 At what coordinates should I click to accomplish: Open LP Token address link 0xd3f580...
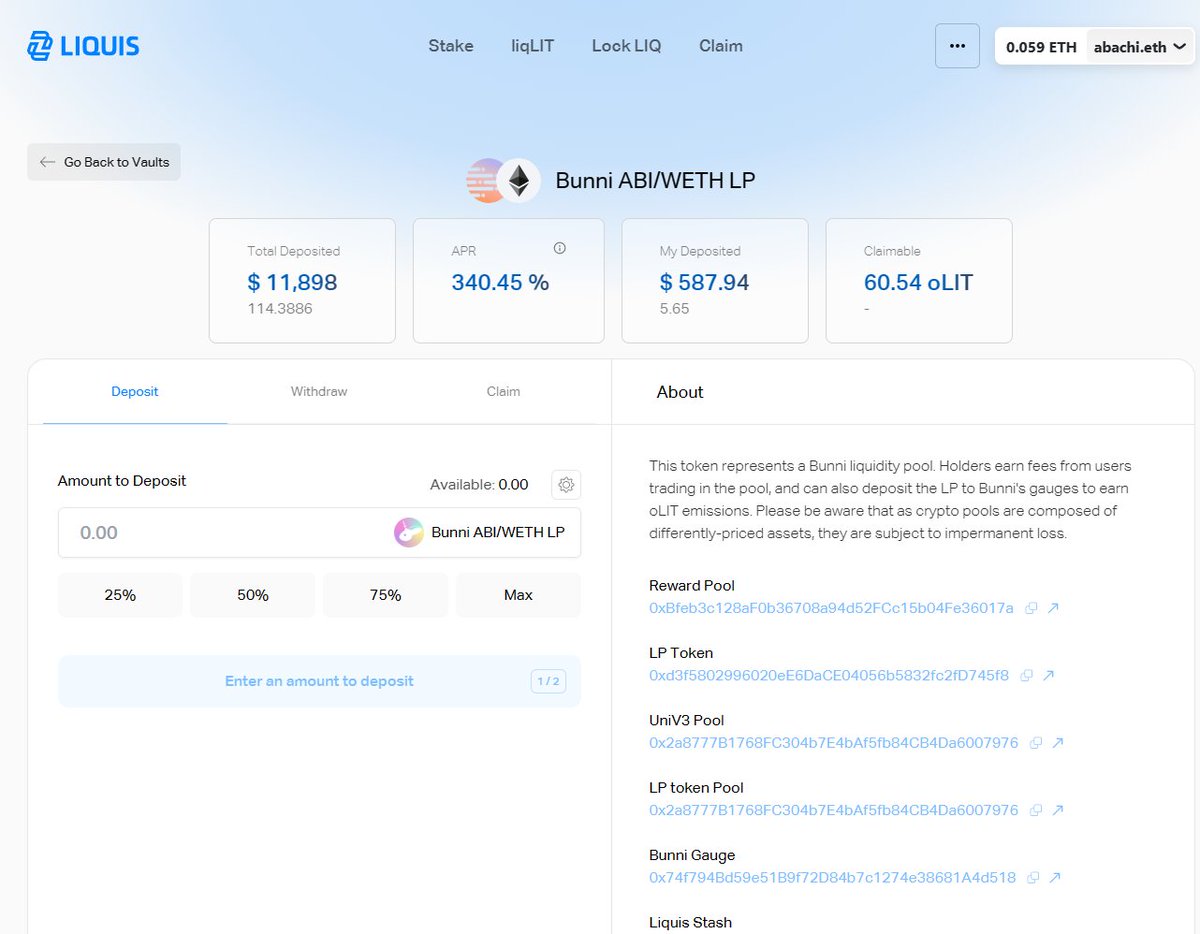click(829, 675)
